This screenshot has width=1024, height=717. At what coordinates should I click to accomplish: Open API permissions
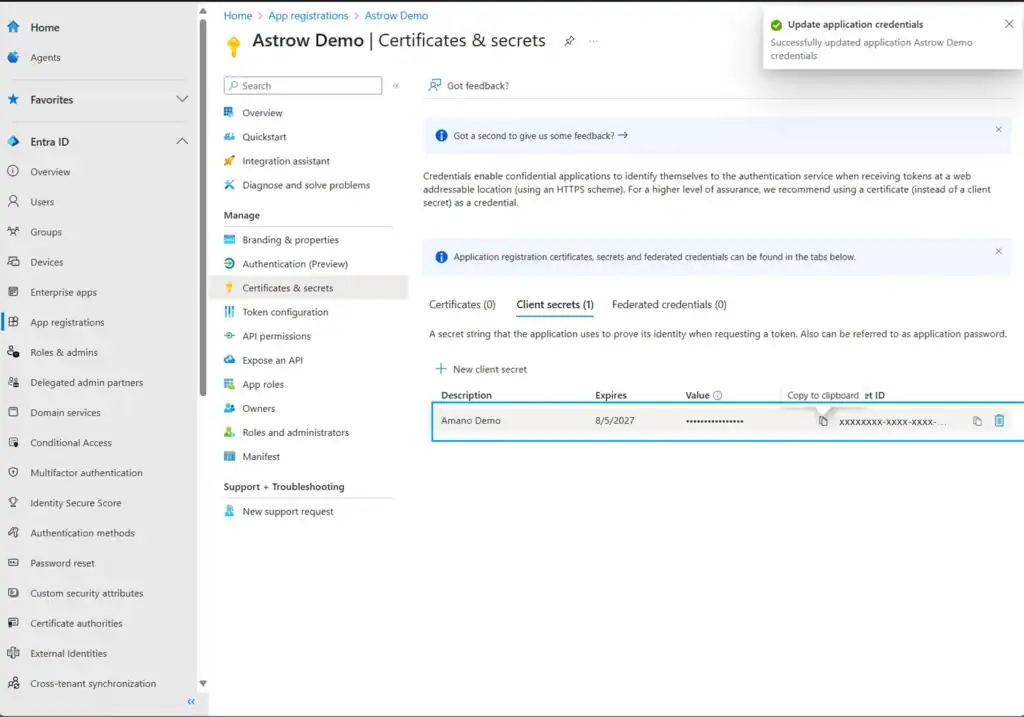coord(276,336)
